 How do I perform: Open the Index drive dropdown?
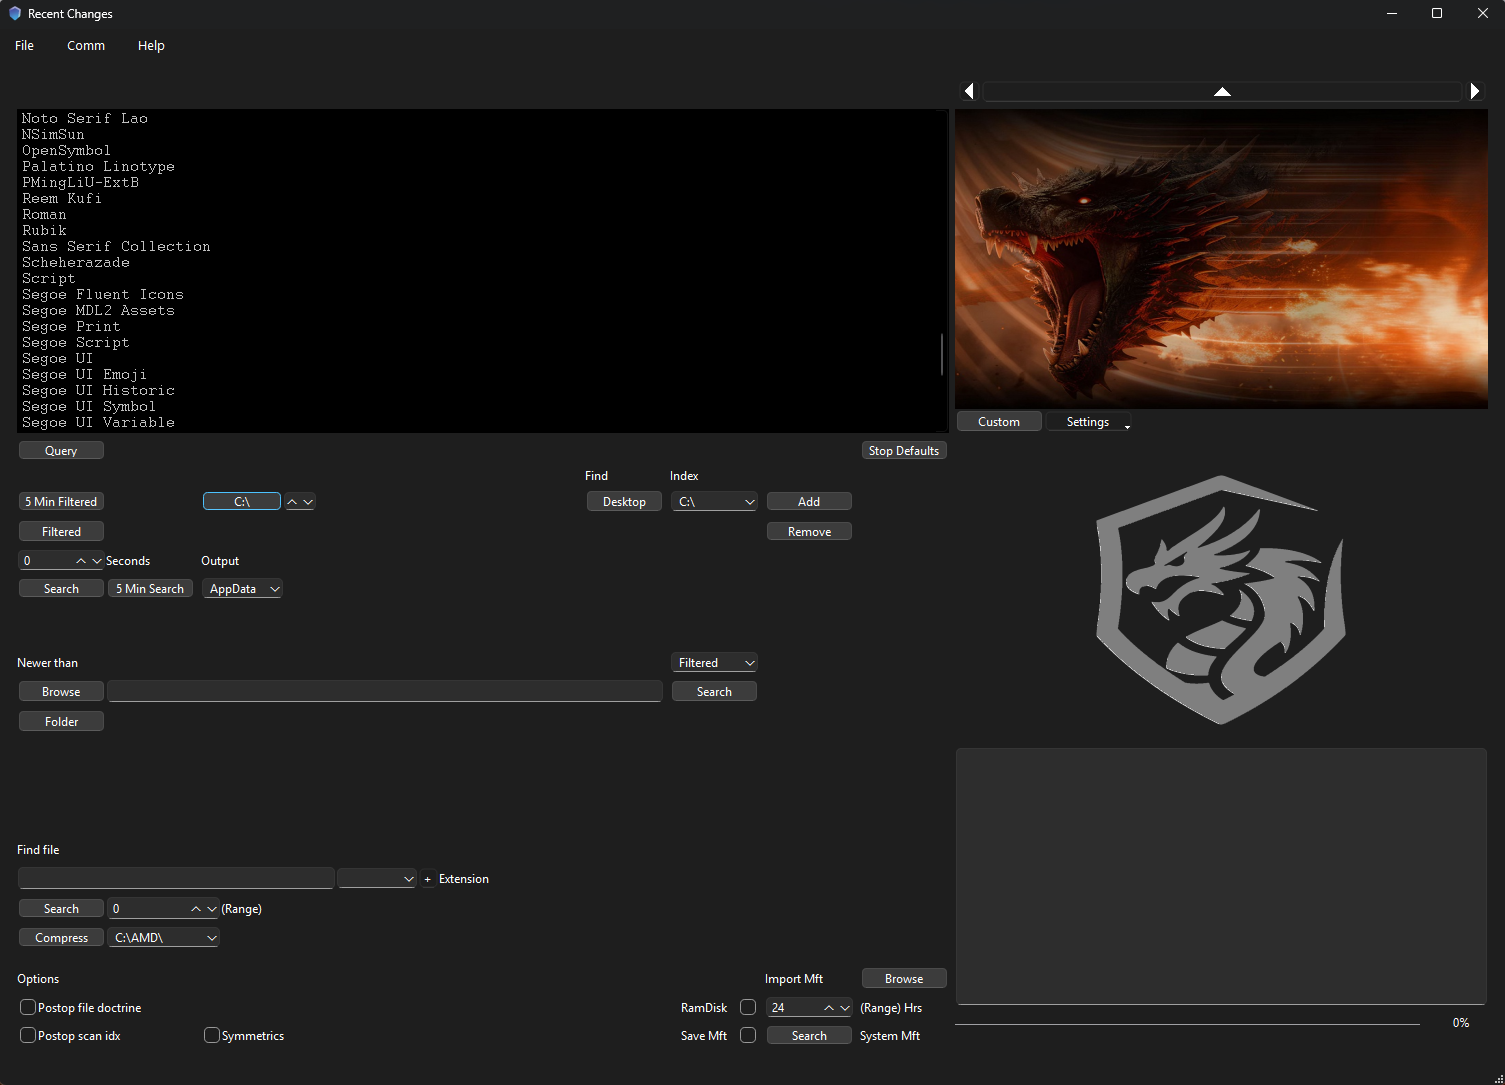click(x=714, y=502)
